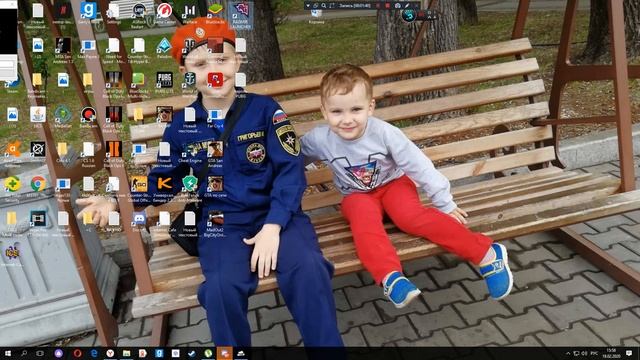Open the notification action center
Screen dimensions: 640x360
[x=629, y=353]
